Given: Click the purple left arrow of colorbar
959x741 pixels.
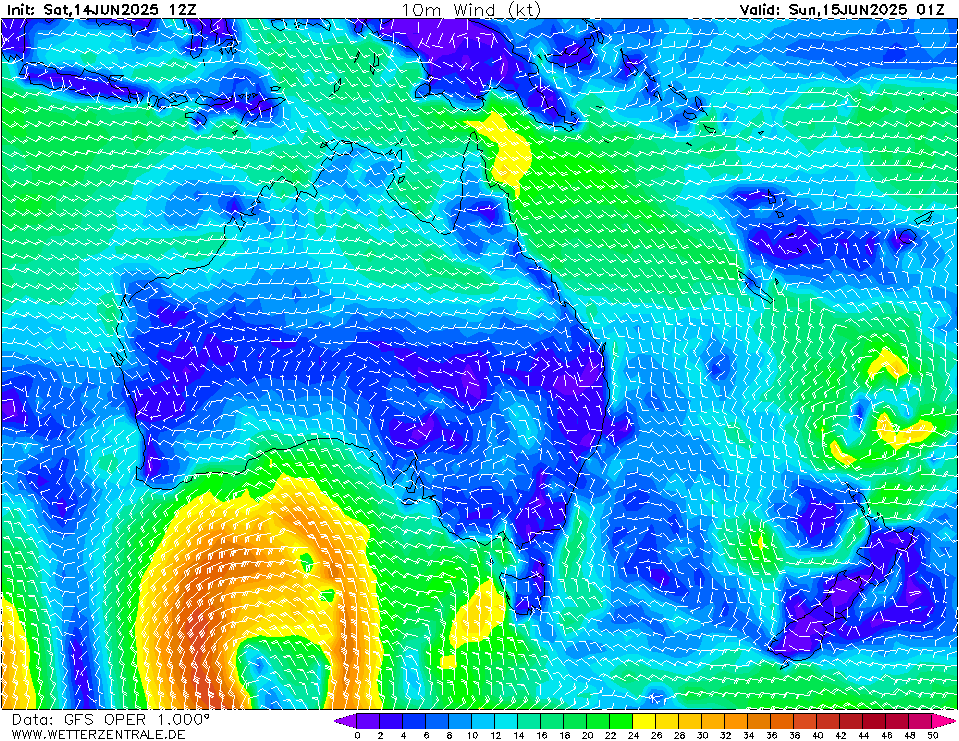Looking at the screenshot, I should [345, 720].
